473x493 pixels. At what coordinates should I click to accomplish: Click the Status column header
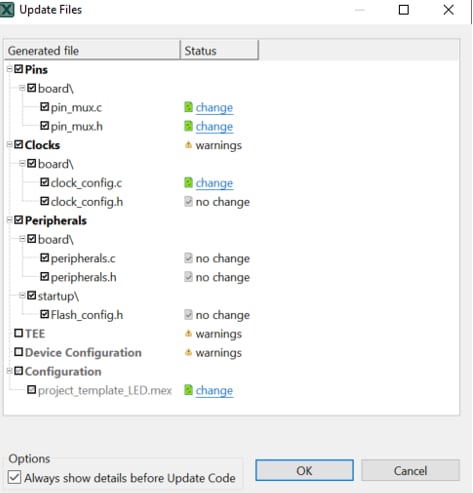point(219,51)
